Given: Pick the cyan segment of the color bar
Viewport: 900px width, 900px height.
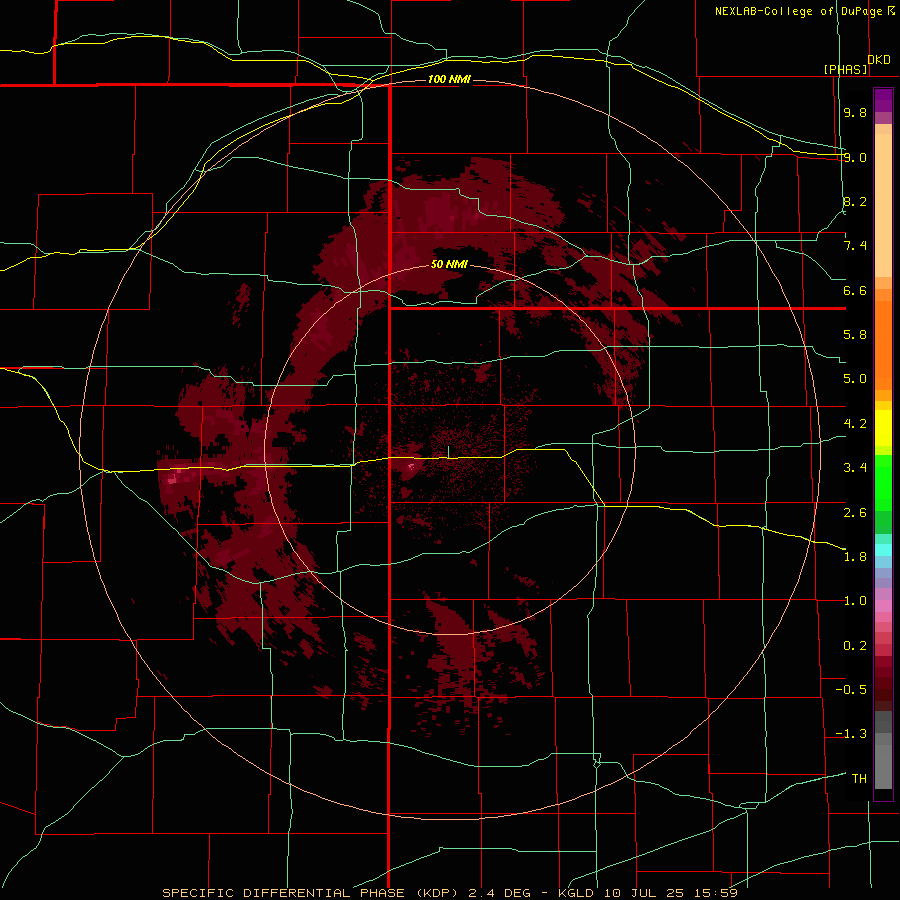Looking at the screenshot, I should [x=883, y=550].
